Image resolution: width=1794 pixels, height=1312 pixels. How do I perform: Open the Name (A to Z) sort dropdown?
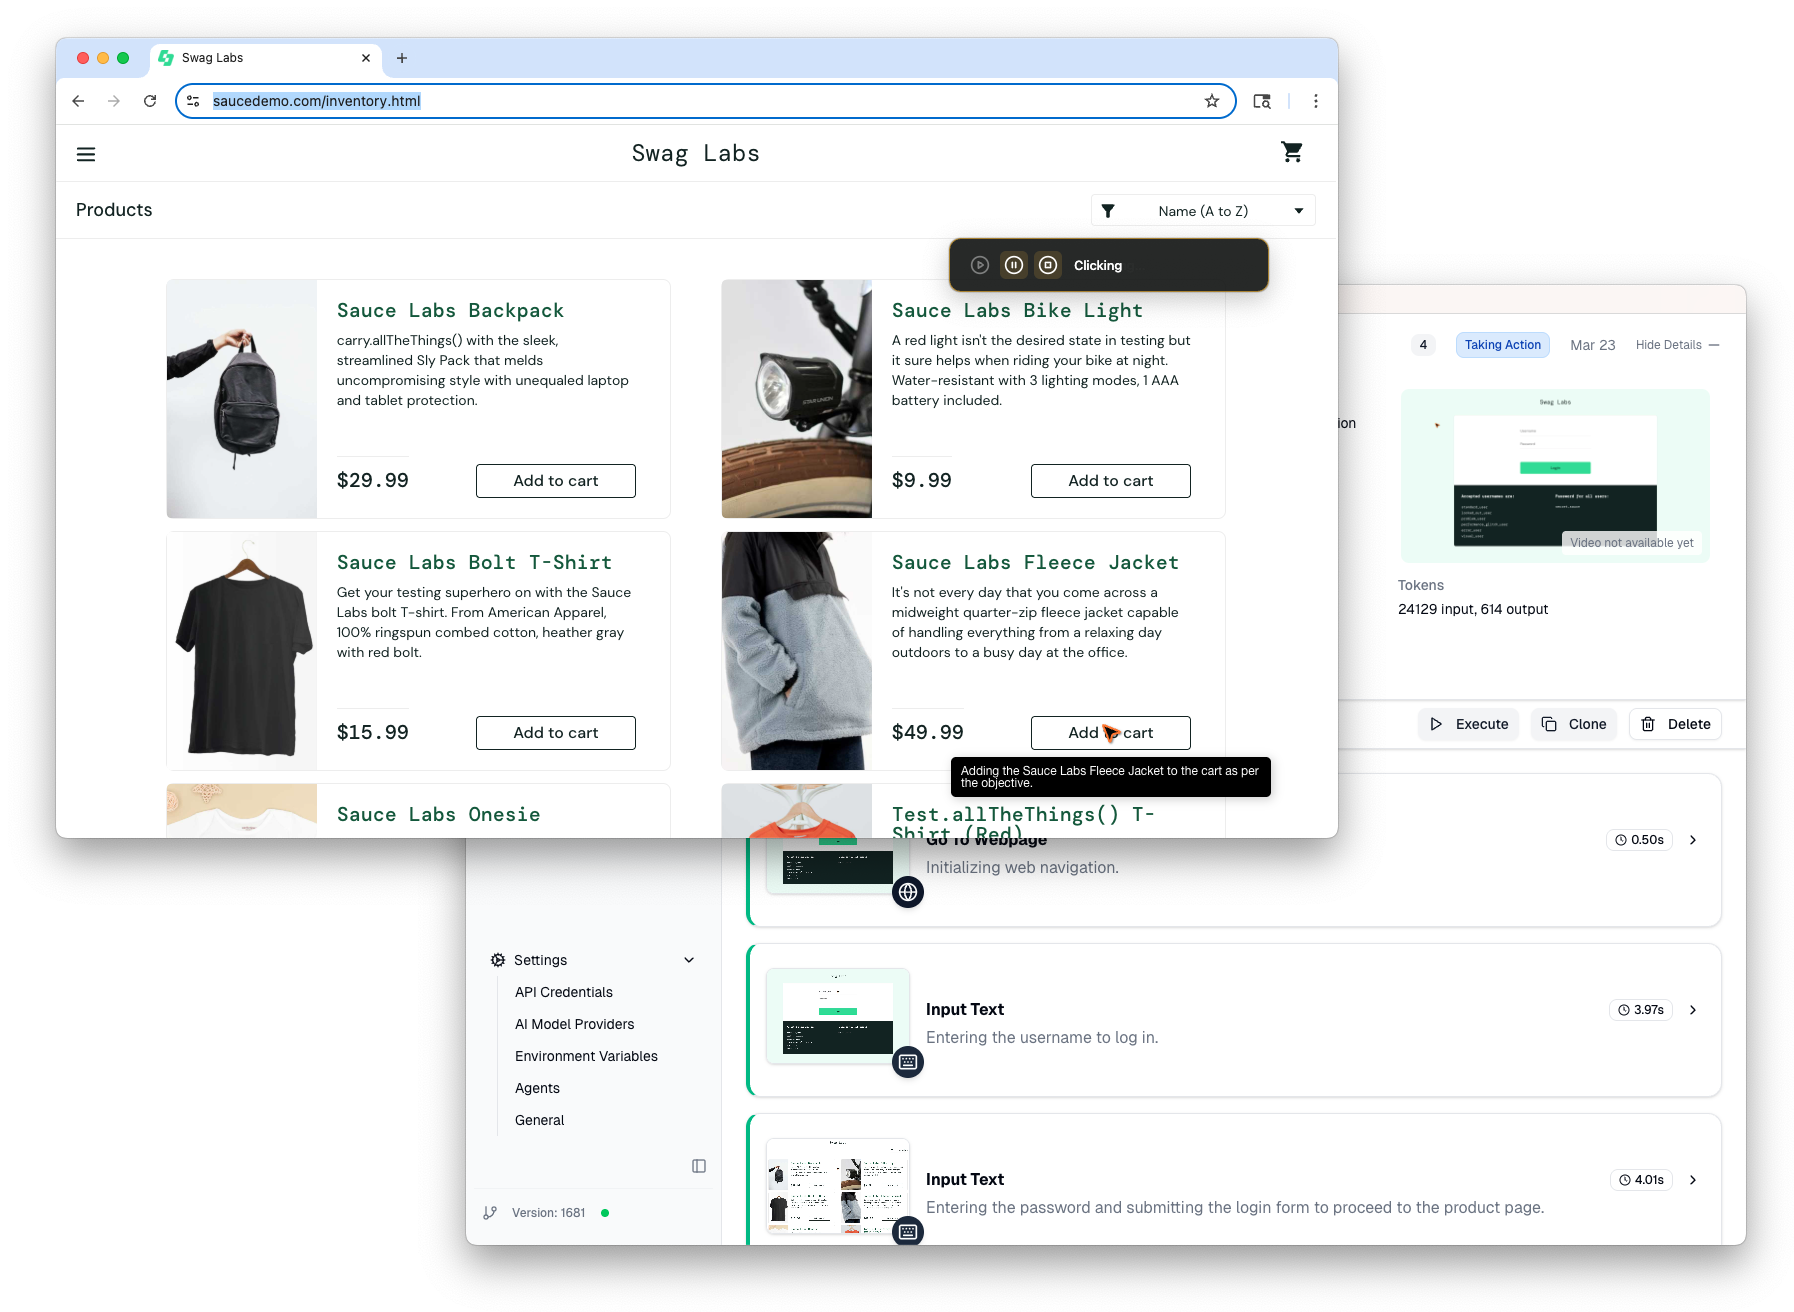(1202, 210)
